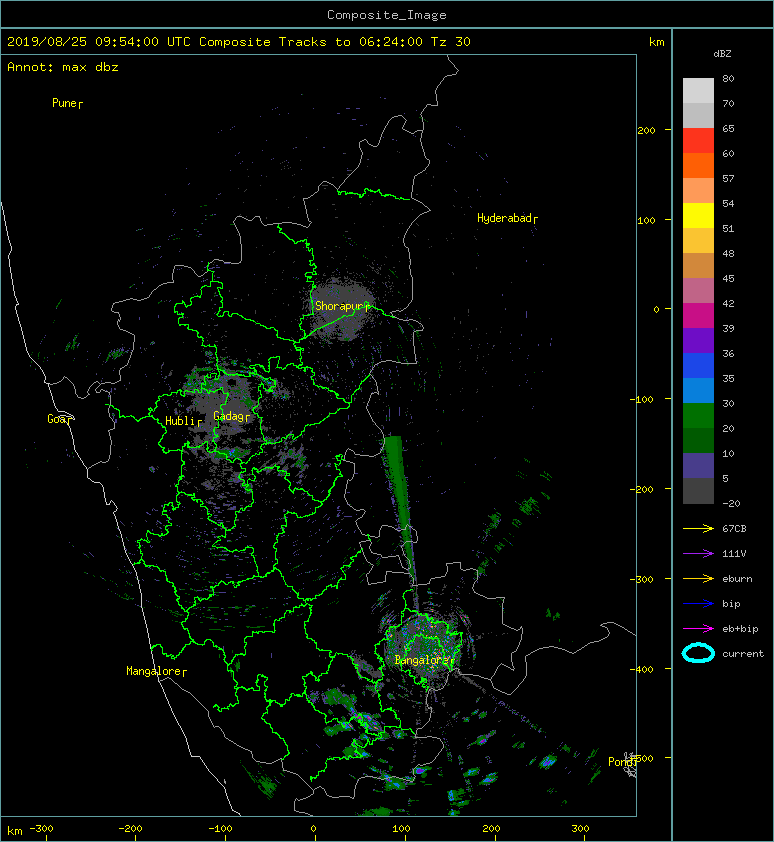
Task: Click the 'Annot: max dbz' annotation label
Action: point(63,67)
